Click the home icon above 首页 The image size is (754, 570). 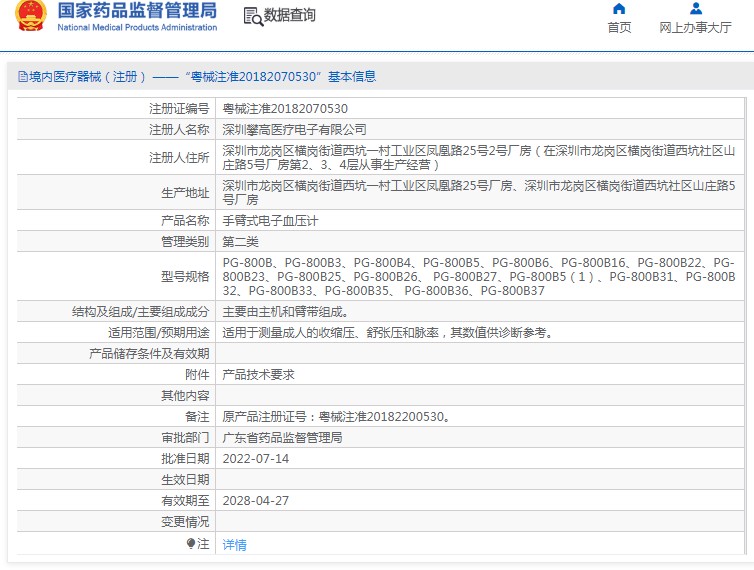[619, 9]
